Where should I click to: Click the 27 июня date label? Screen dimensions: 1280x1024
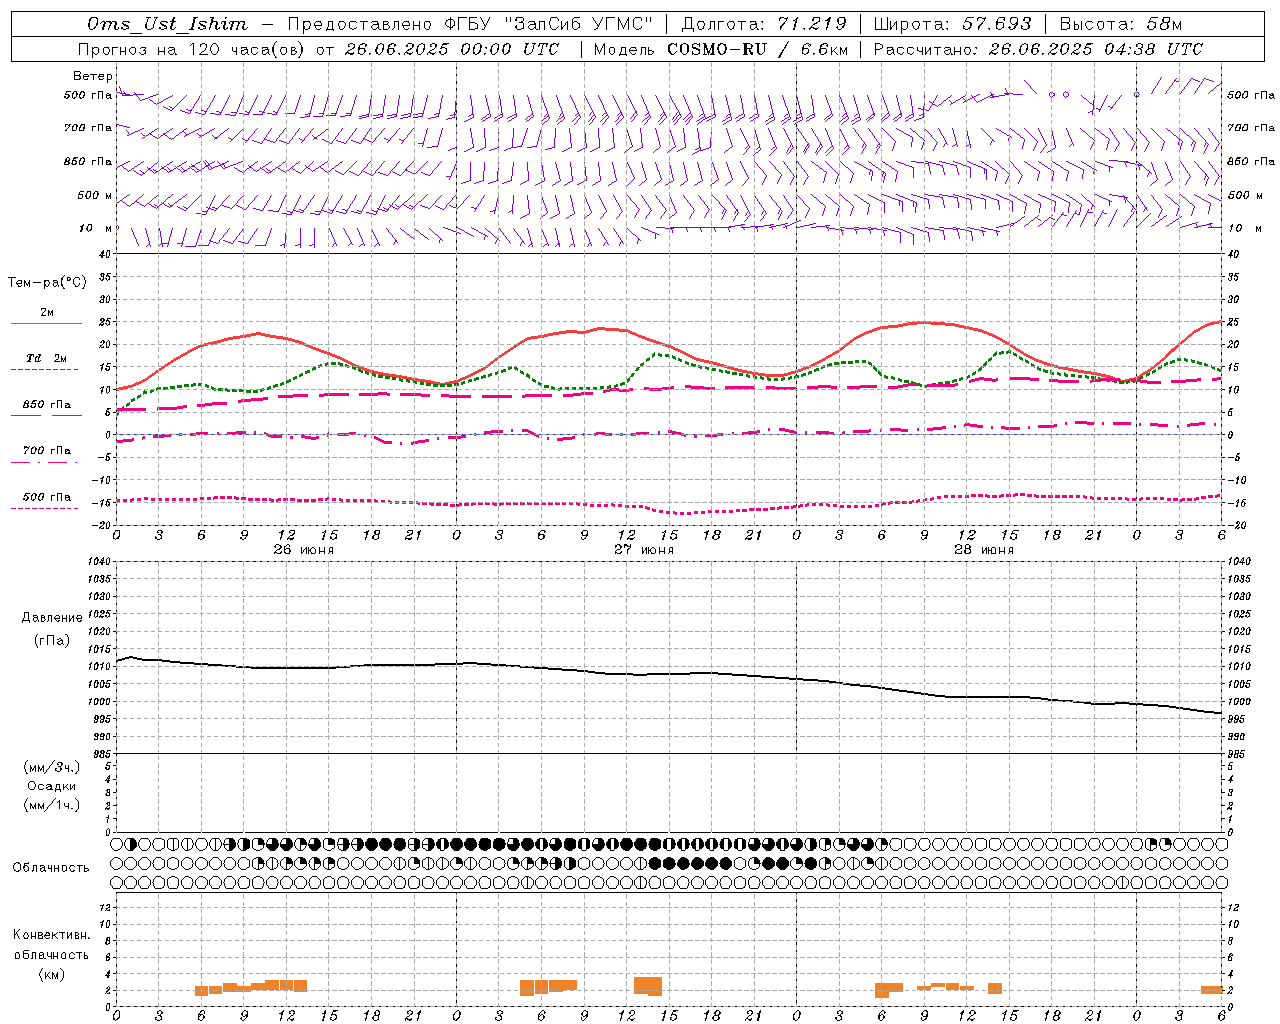[x=643, y=550]
